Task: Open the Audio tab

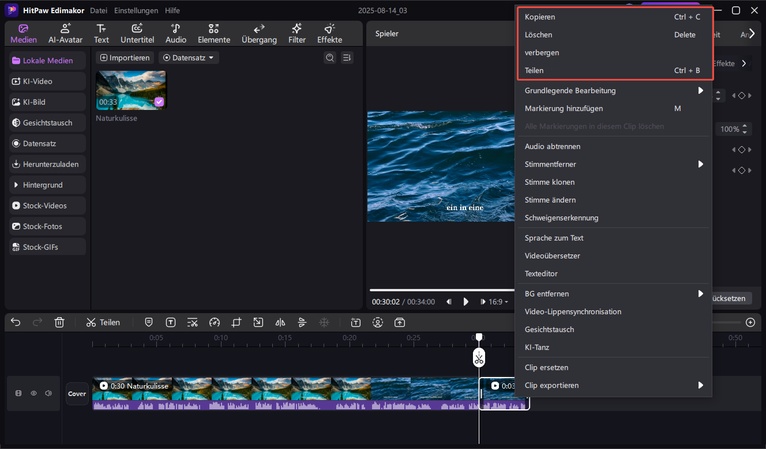Action: [x=175, y=34]
